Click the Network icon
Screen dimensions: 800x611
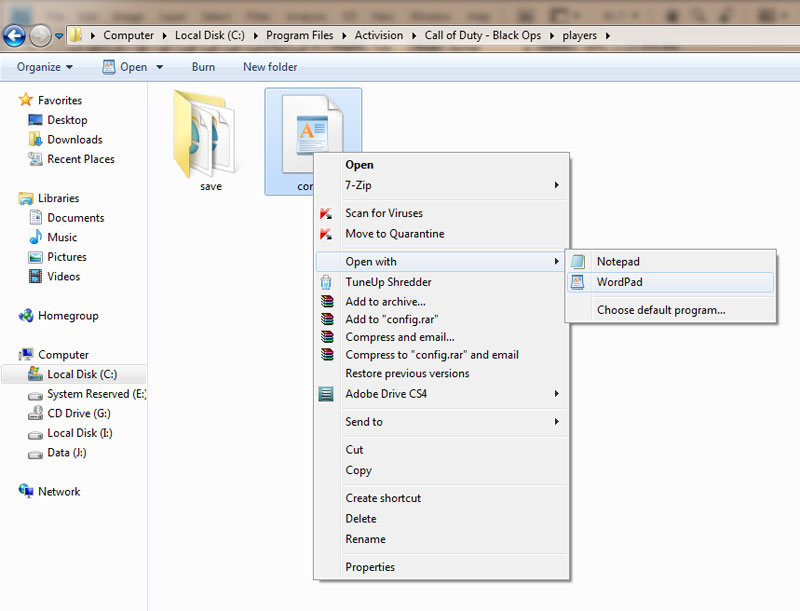26,491
